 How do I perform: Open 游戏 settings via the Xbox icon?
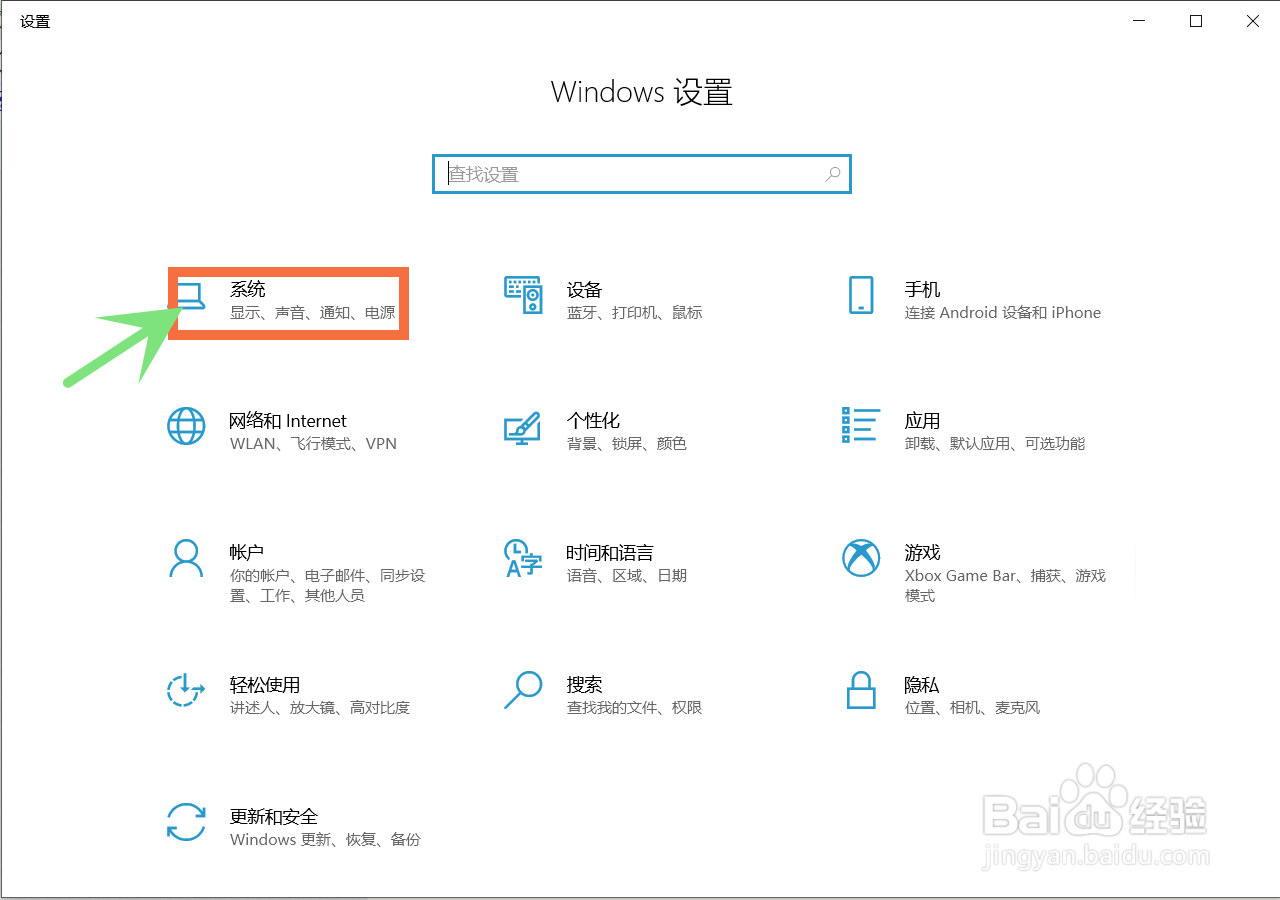point(861,560)
